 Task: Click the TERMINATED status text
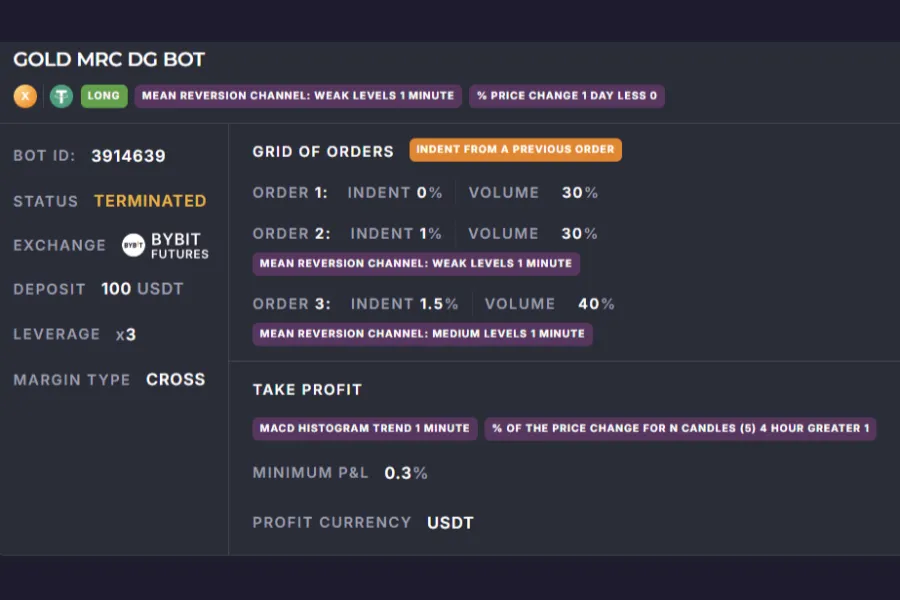click(150, 201)
